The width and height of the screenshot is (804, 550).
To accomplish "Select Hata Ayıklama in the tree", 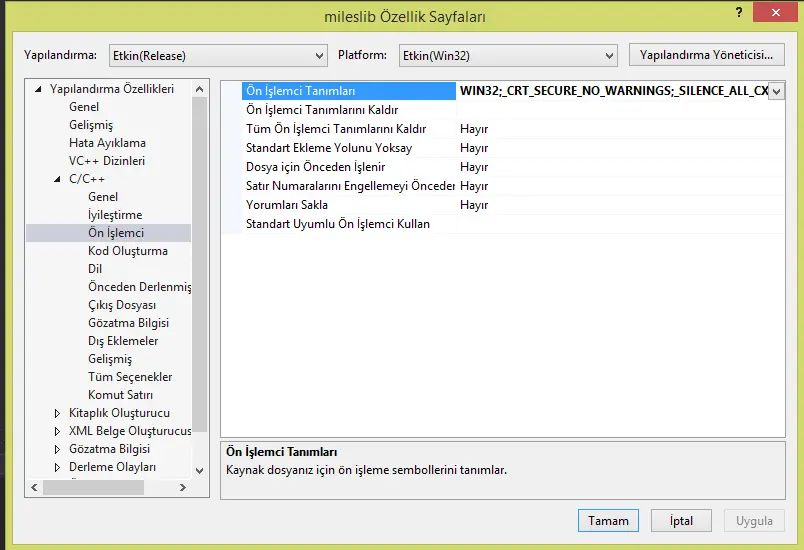I will (107, 143).
